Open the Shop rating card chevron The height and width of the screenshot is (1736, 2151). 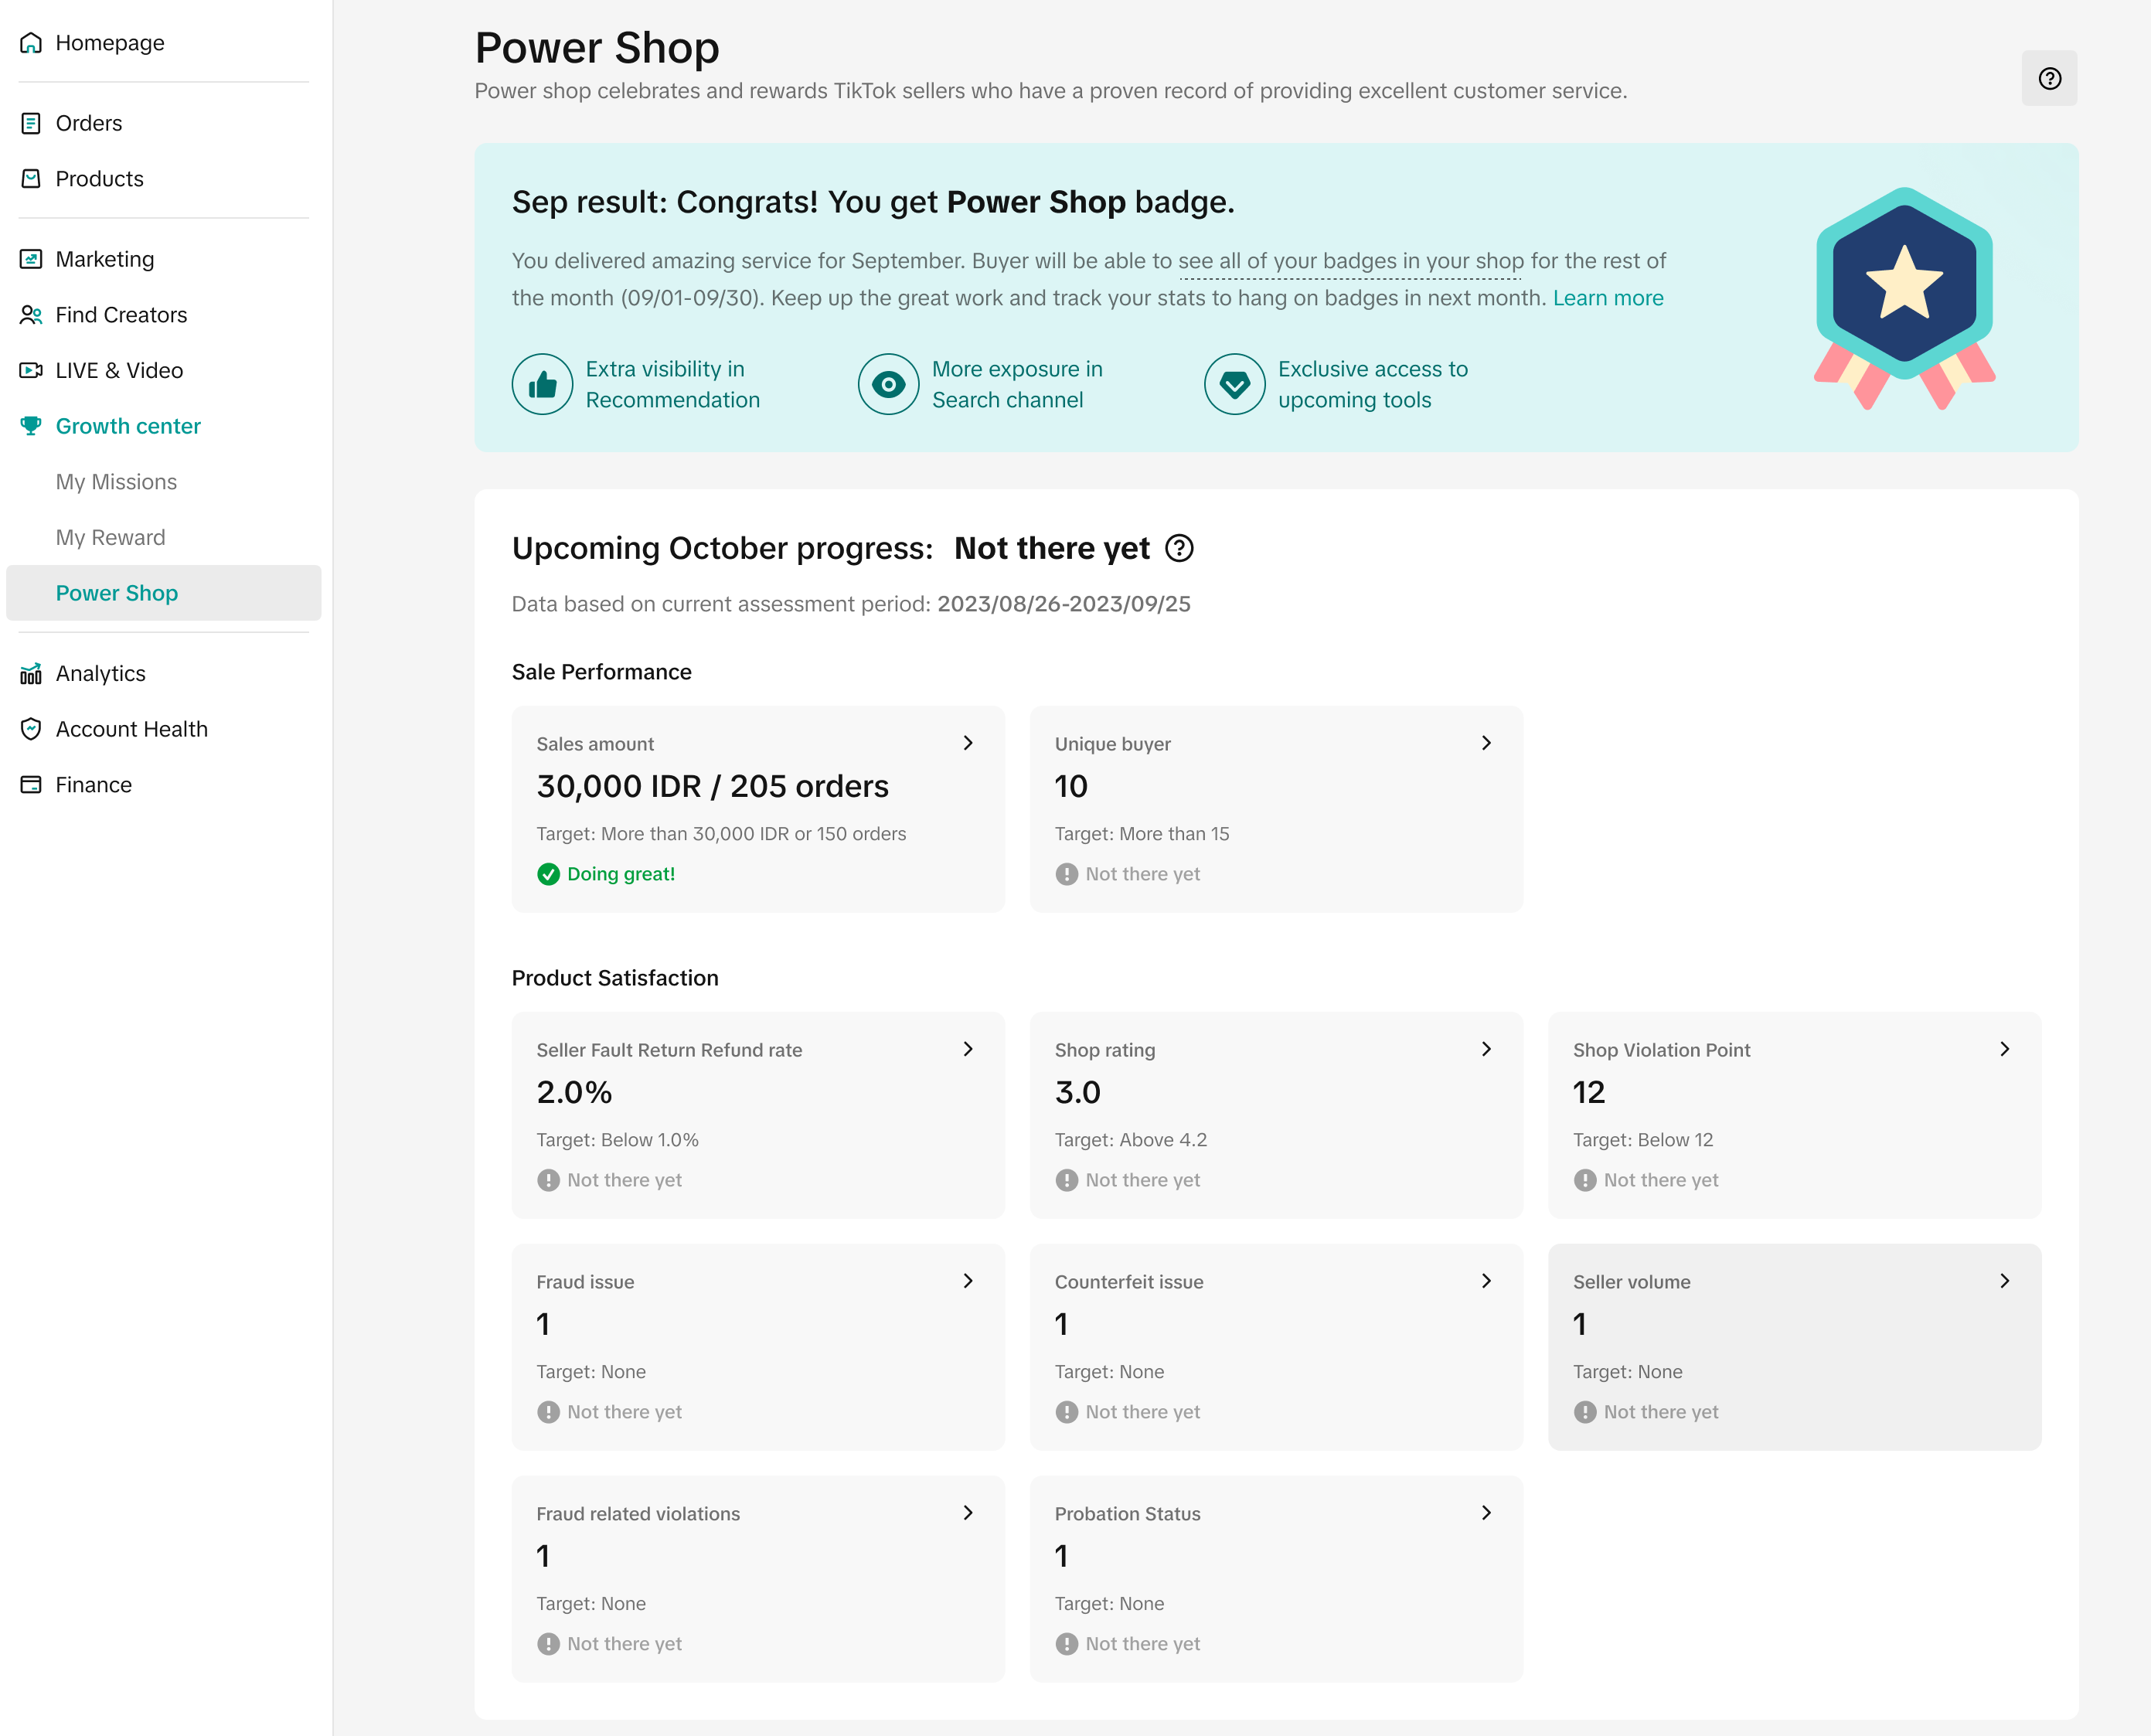coord(1486,1049)
